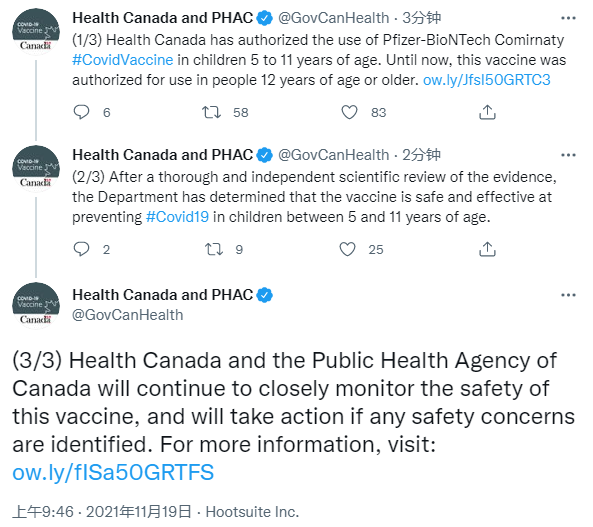
Task: Open the @GovCanHealth handle on third tweet
Action: click(128, 315)
